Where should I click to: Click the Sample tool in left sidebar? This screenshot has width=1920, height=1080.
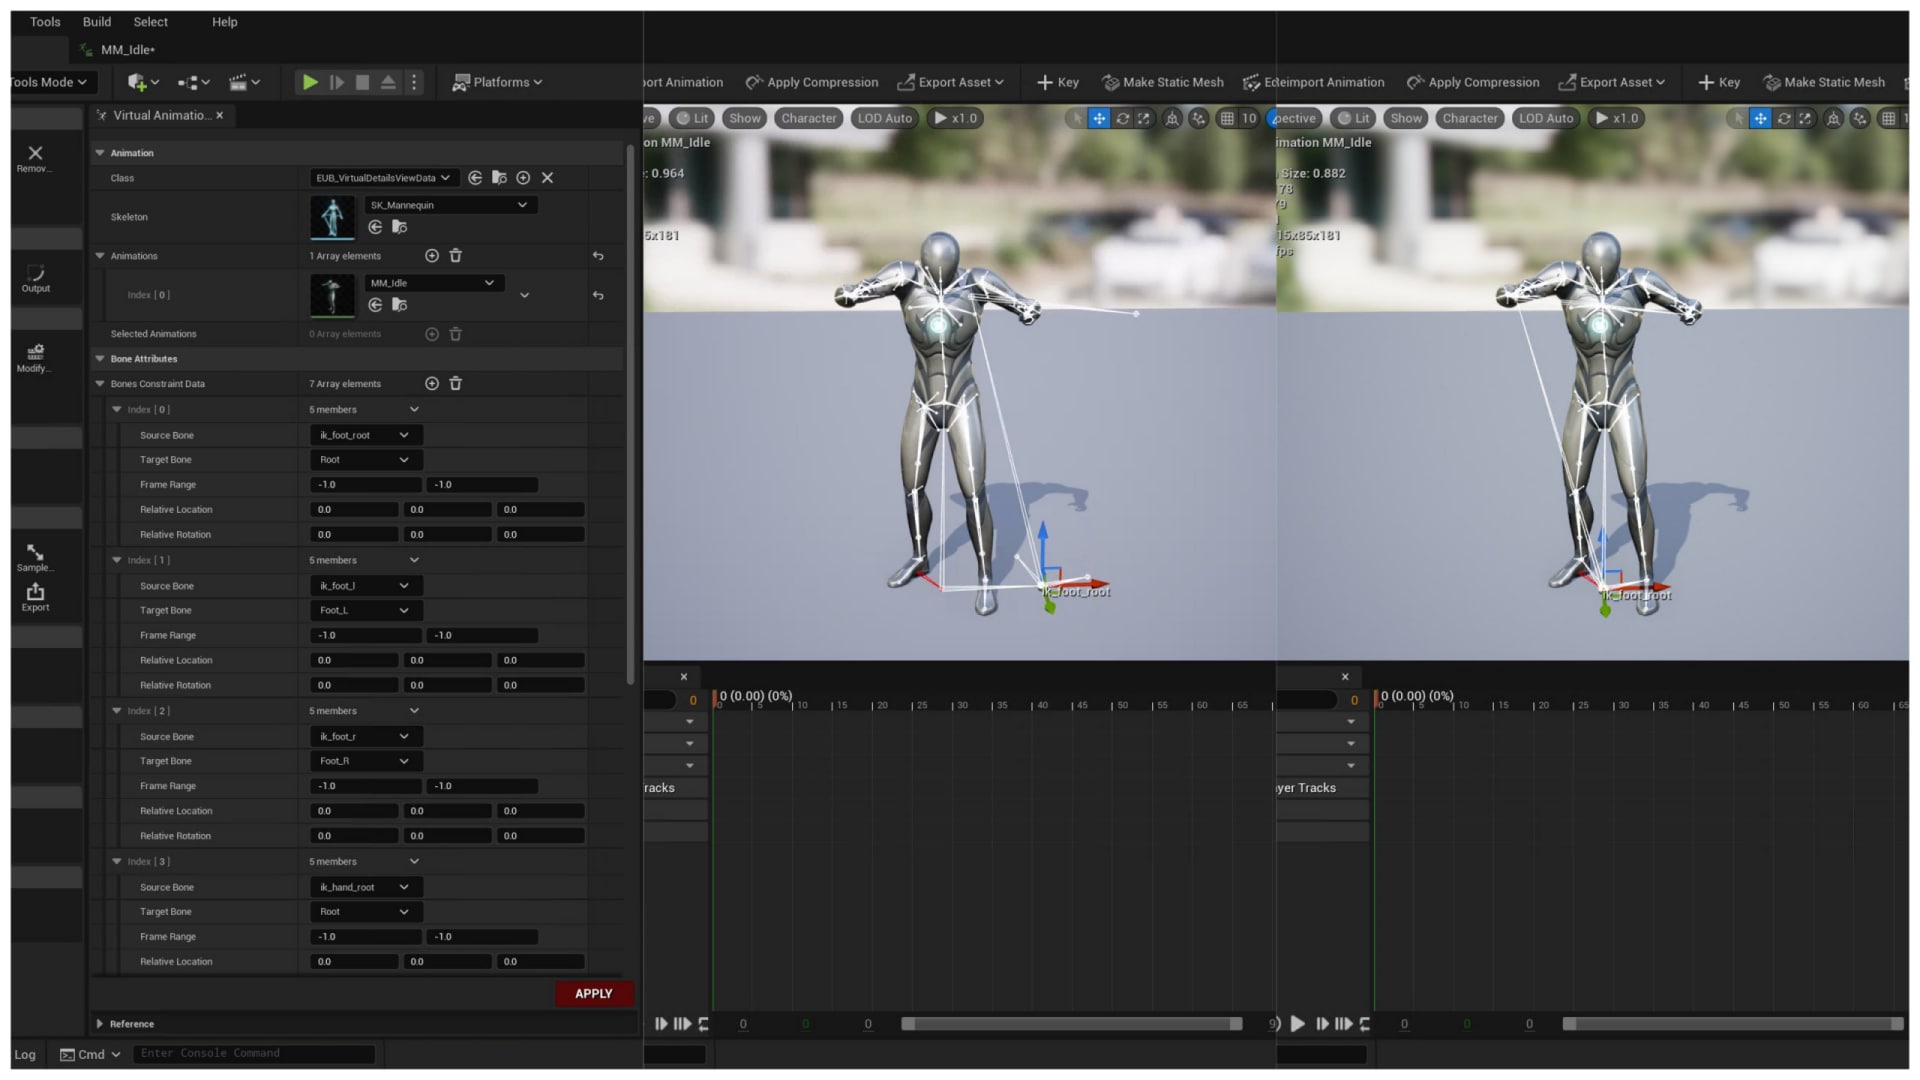pyautogui.click(x=35, y=556)
